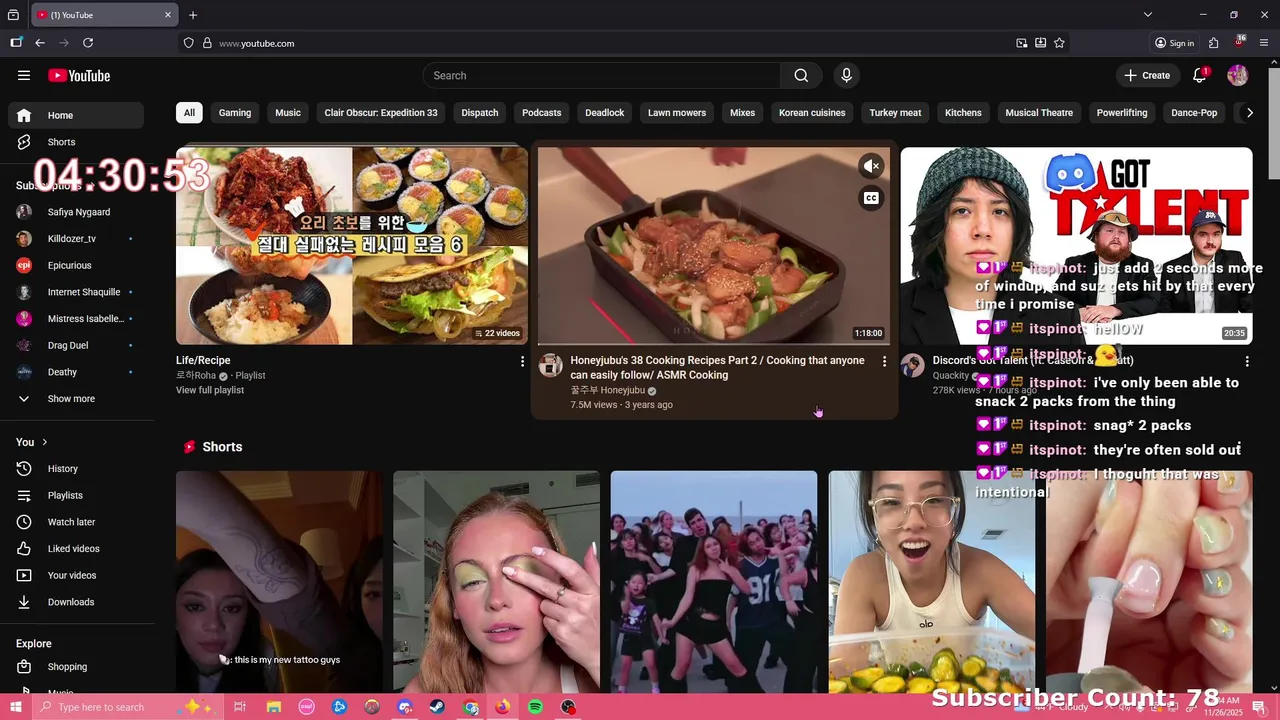
Task: Click the Windows taskbar search box
Action: [x=128, y=707]
